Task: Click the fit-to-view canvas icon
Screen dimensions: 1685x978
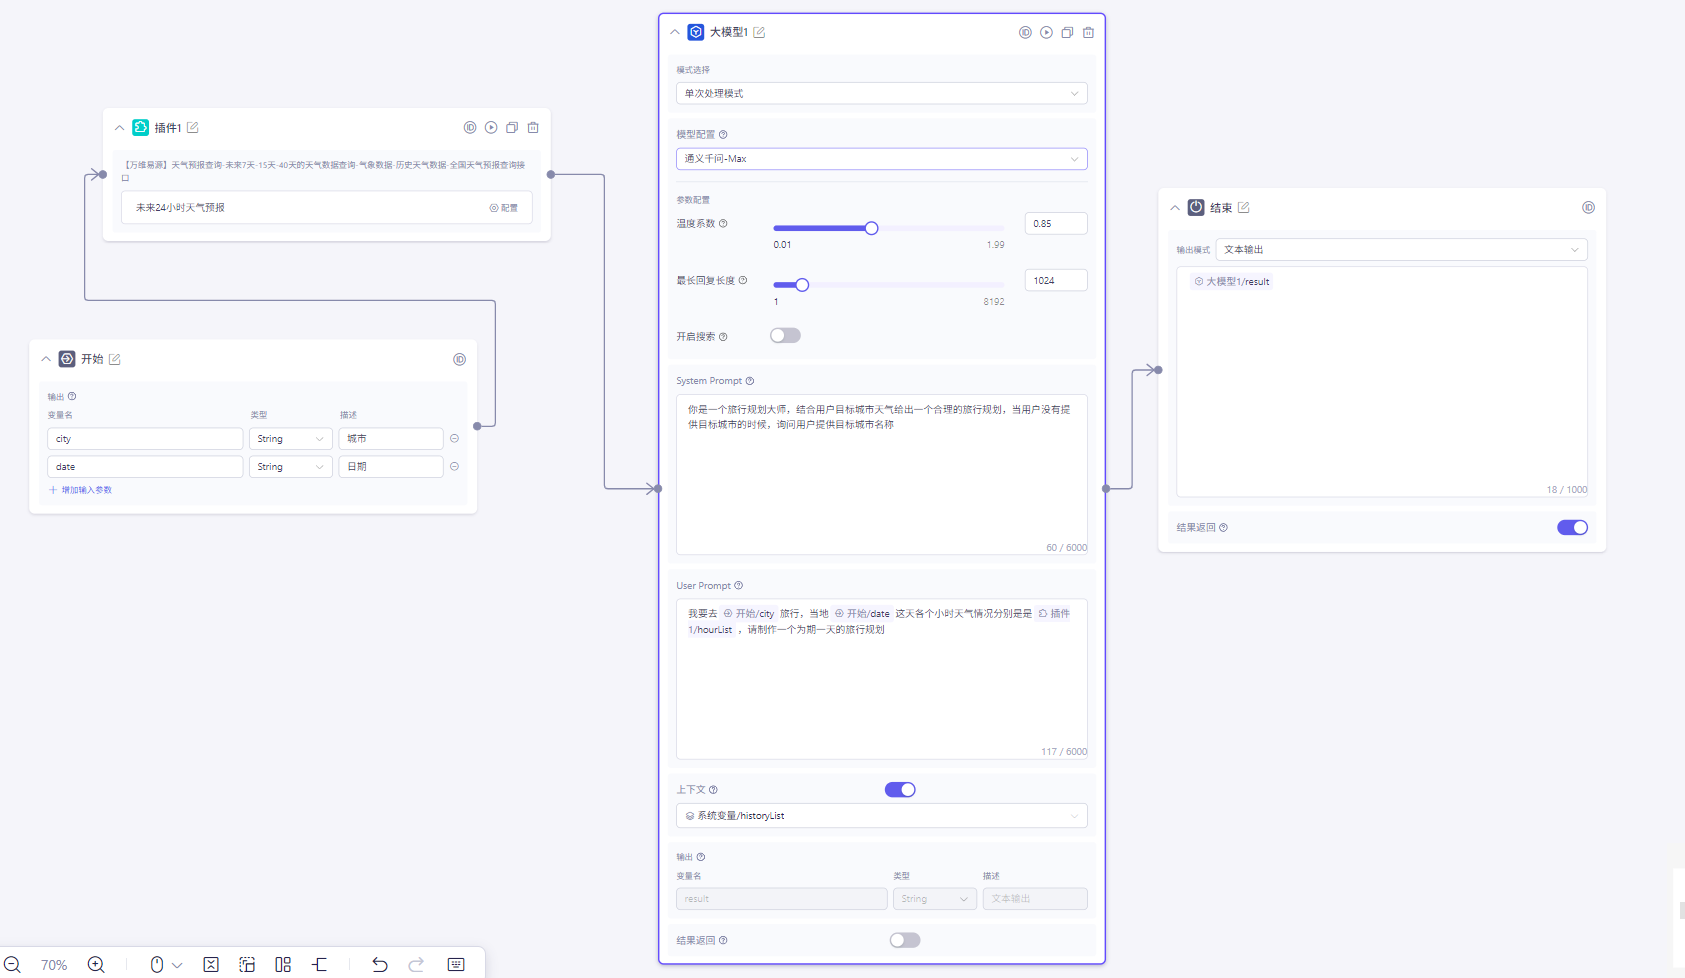Action: (x=211, y=965)
